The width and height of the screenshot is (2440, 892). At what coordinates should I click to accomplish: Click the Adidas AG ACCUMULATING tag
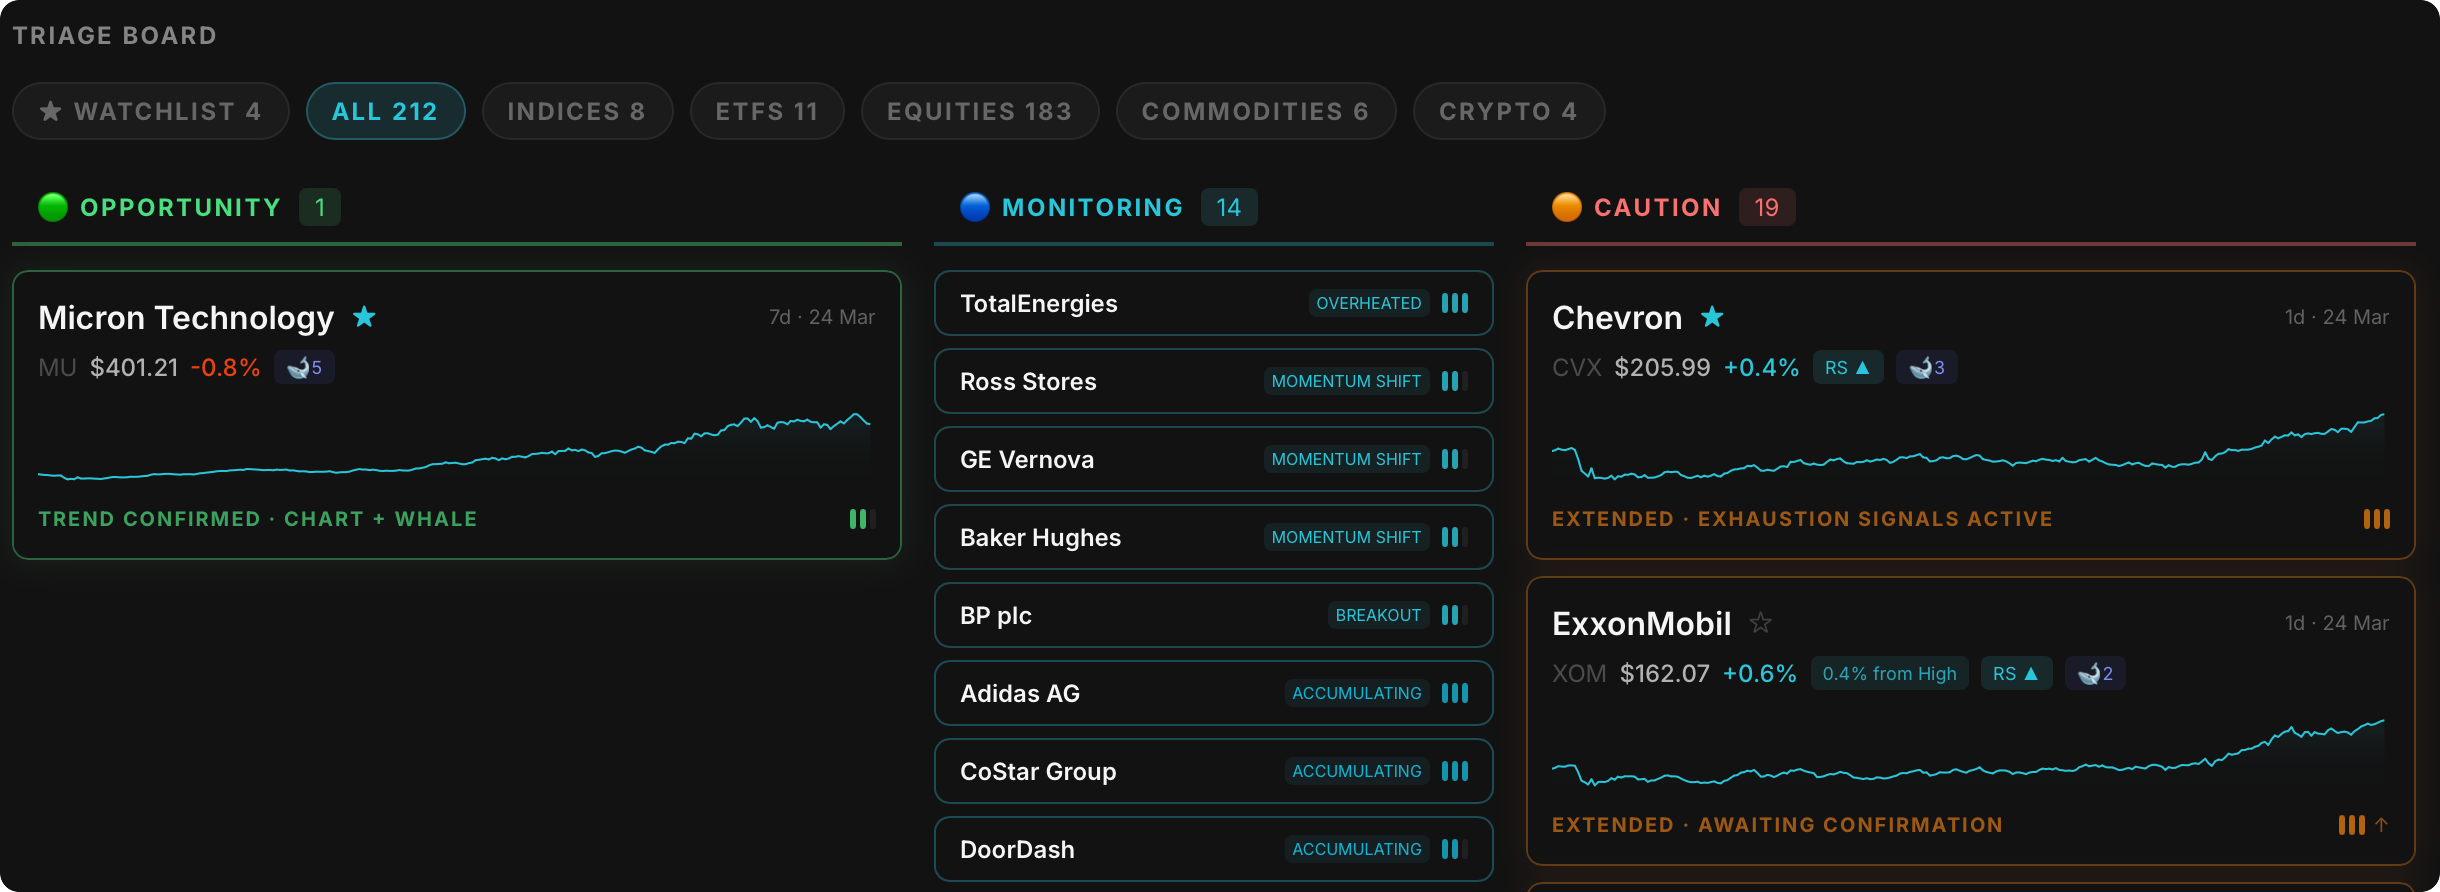pos(1357,693)
